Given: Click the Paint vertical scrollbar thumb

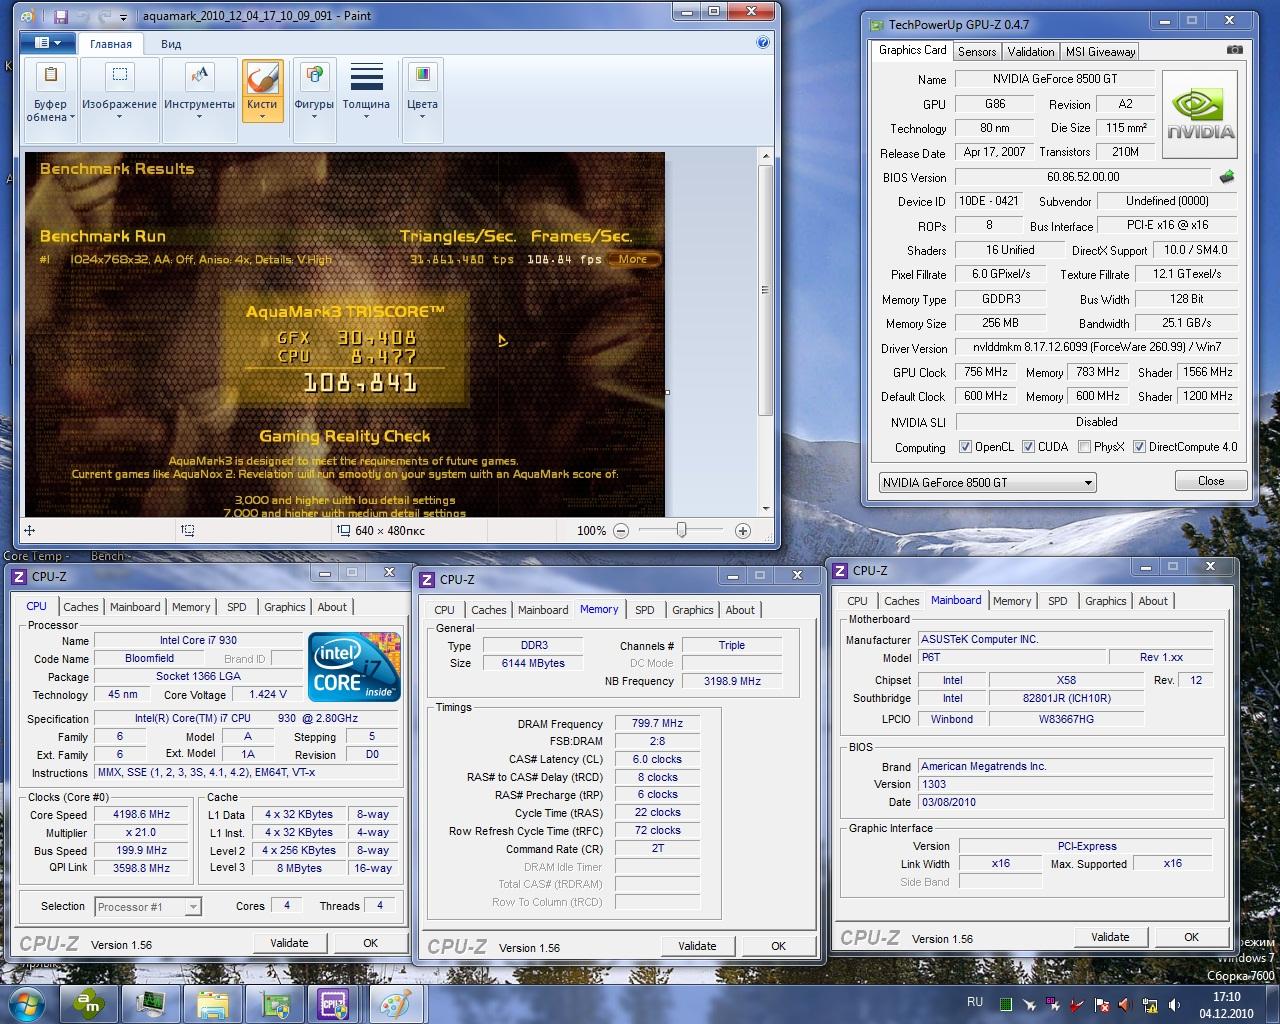Looking at the screenshot, I should click(x=766, y=290).
